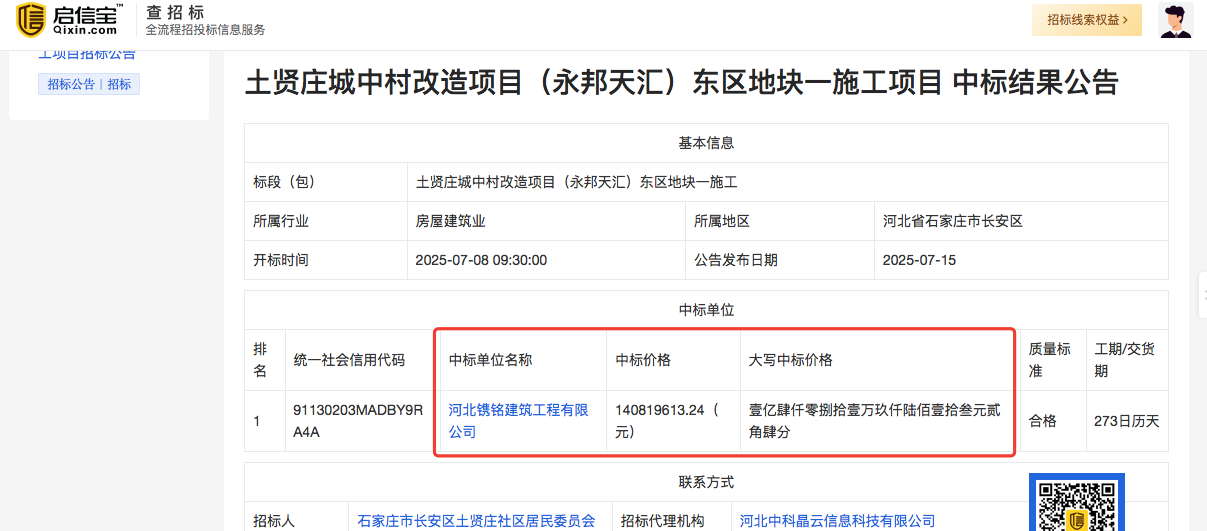Click the 招标公告 | 招标 tag
1207x531 pixels.
tap(89, 84)
